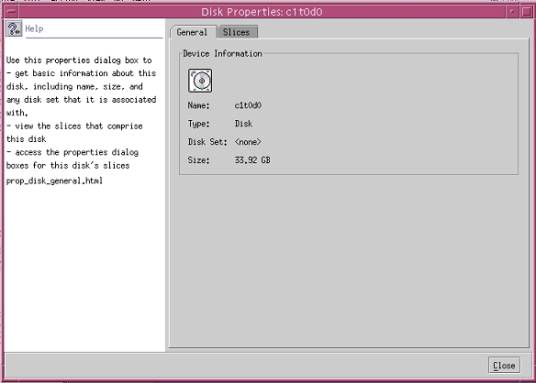Click the title bar text Disk Properties: c1t0d0

click(x=262, y=12)
